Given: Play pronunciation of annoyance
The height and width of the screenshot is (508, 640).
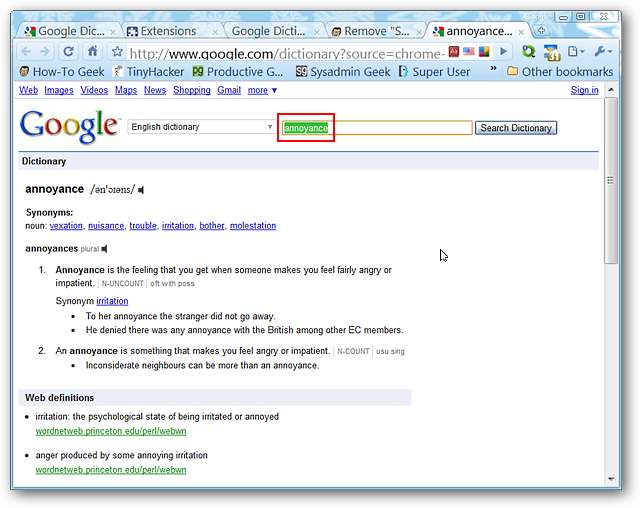Looking at the screenshot, I should (x=141, y=190).
